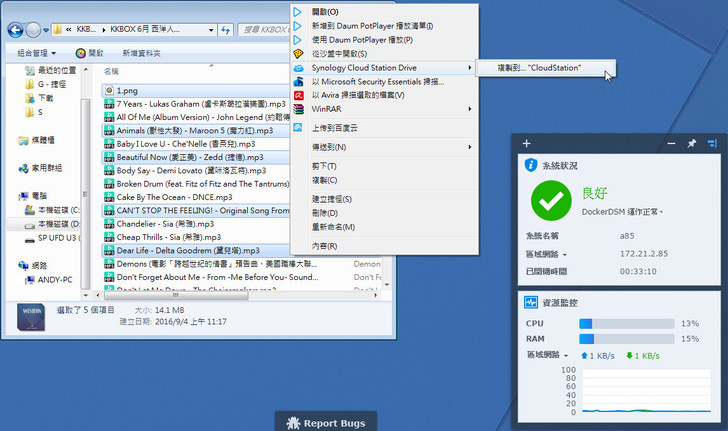Click mp3 icon of Cheap Thrills Sia
Image resolution: width=728 pixels, height=431 pixels.
[109, 237]
